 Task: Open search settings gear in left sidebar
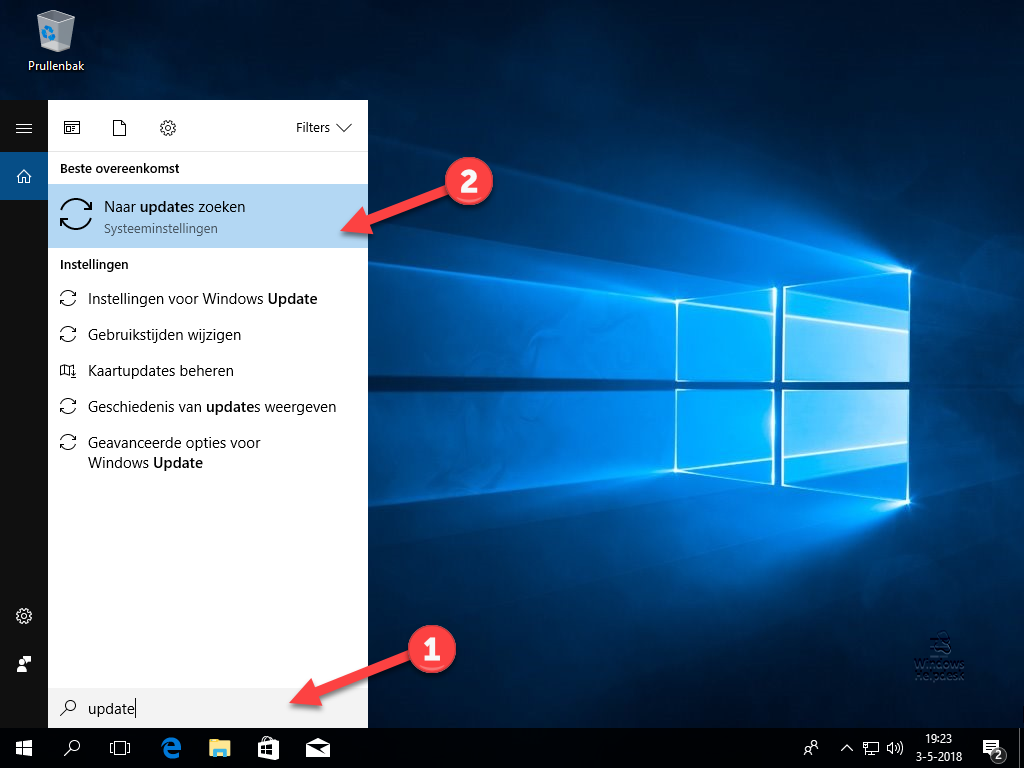[x=24, y=616]
